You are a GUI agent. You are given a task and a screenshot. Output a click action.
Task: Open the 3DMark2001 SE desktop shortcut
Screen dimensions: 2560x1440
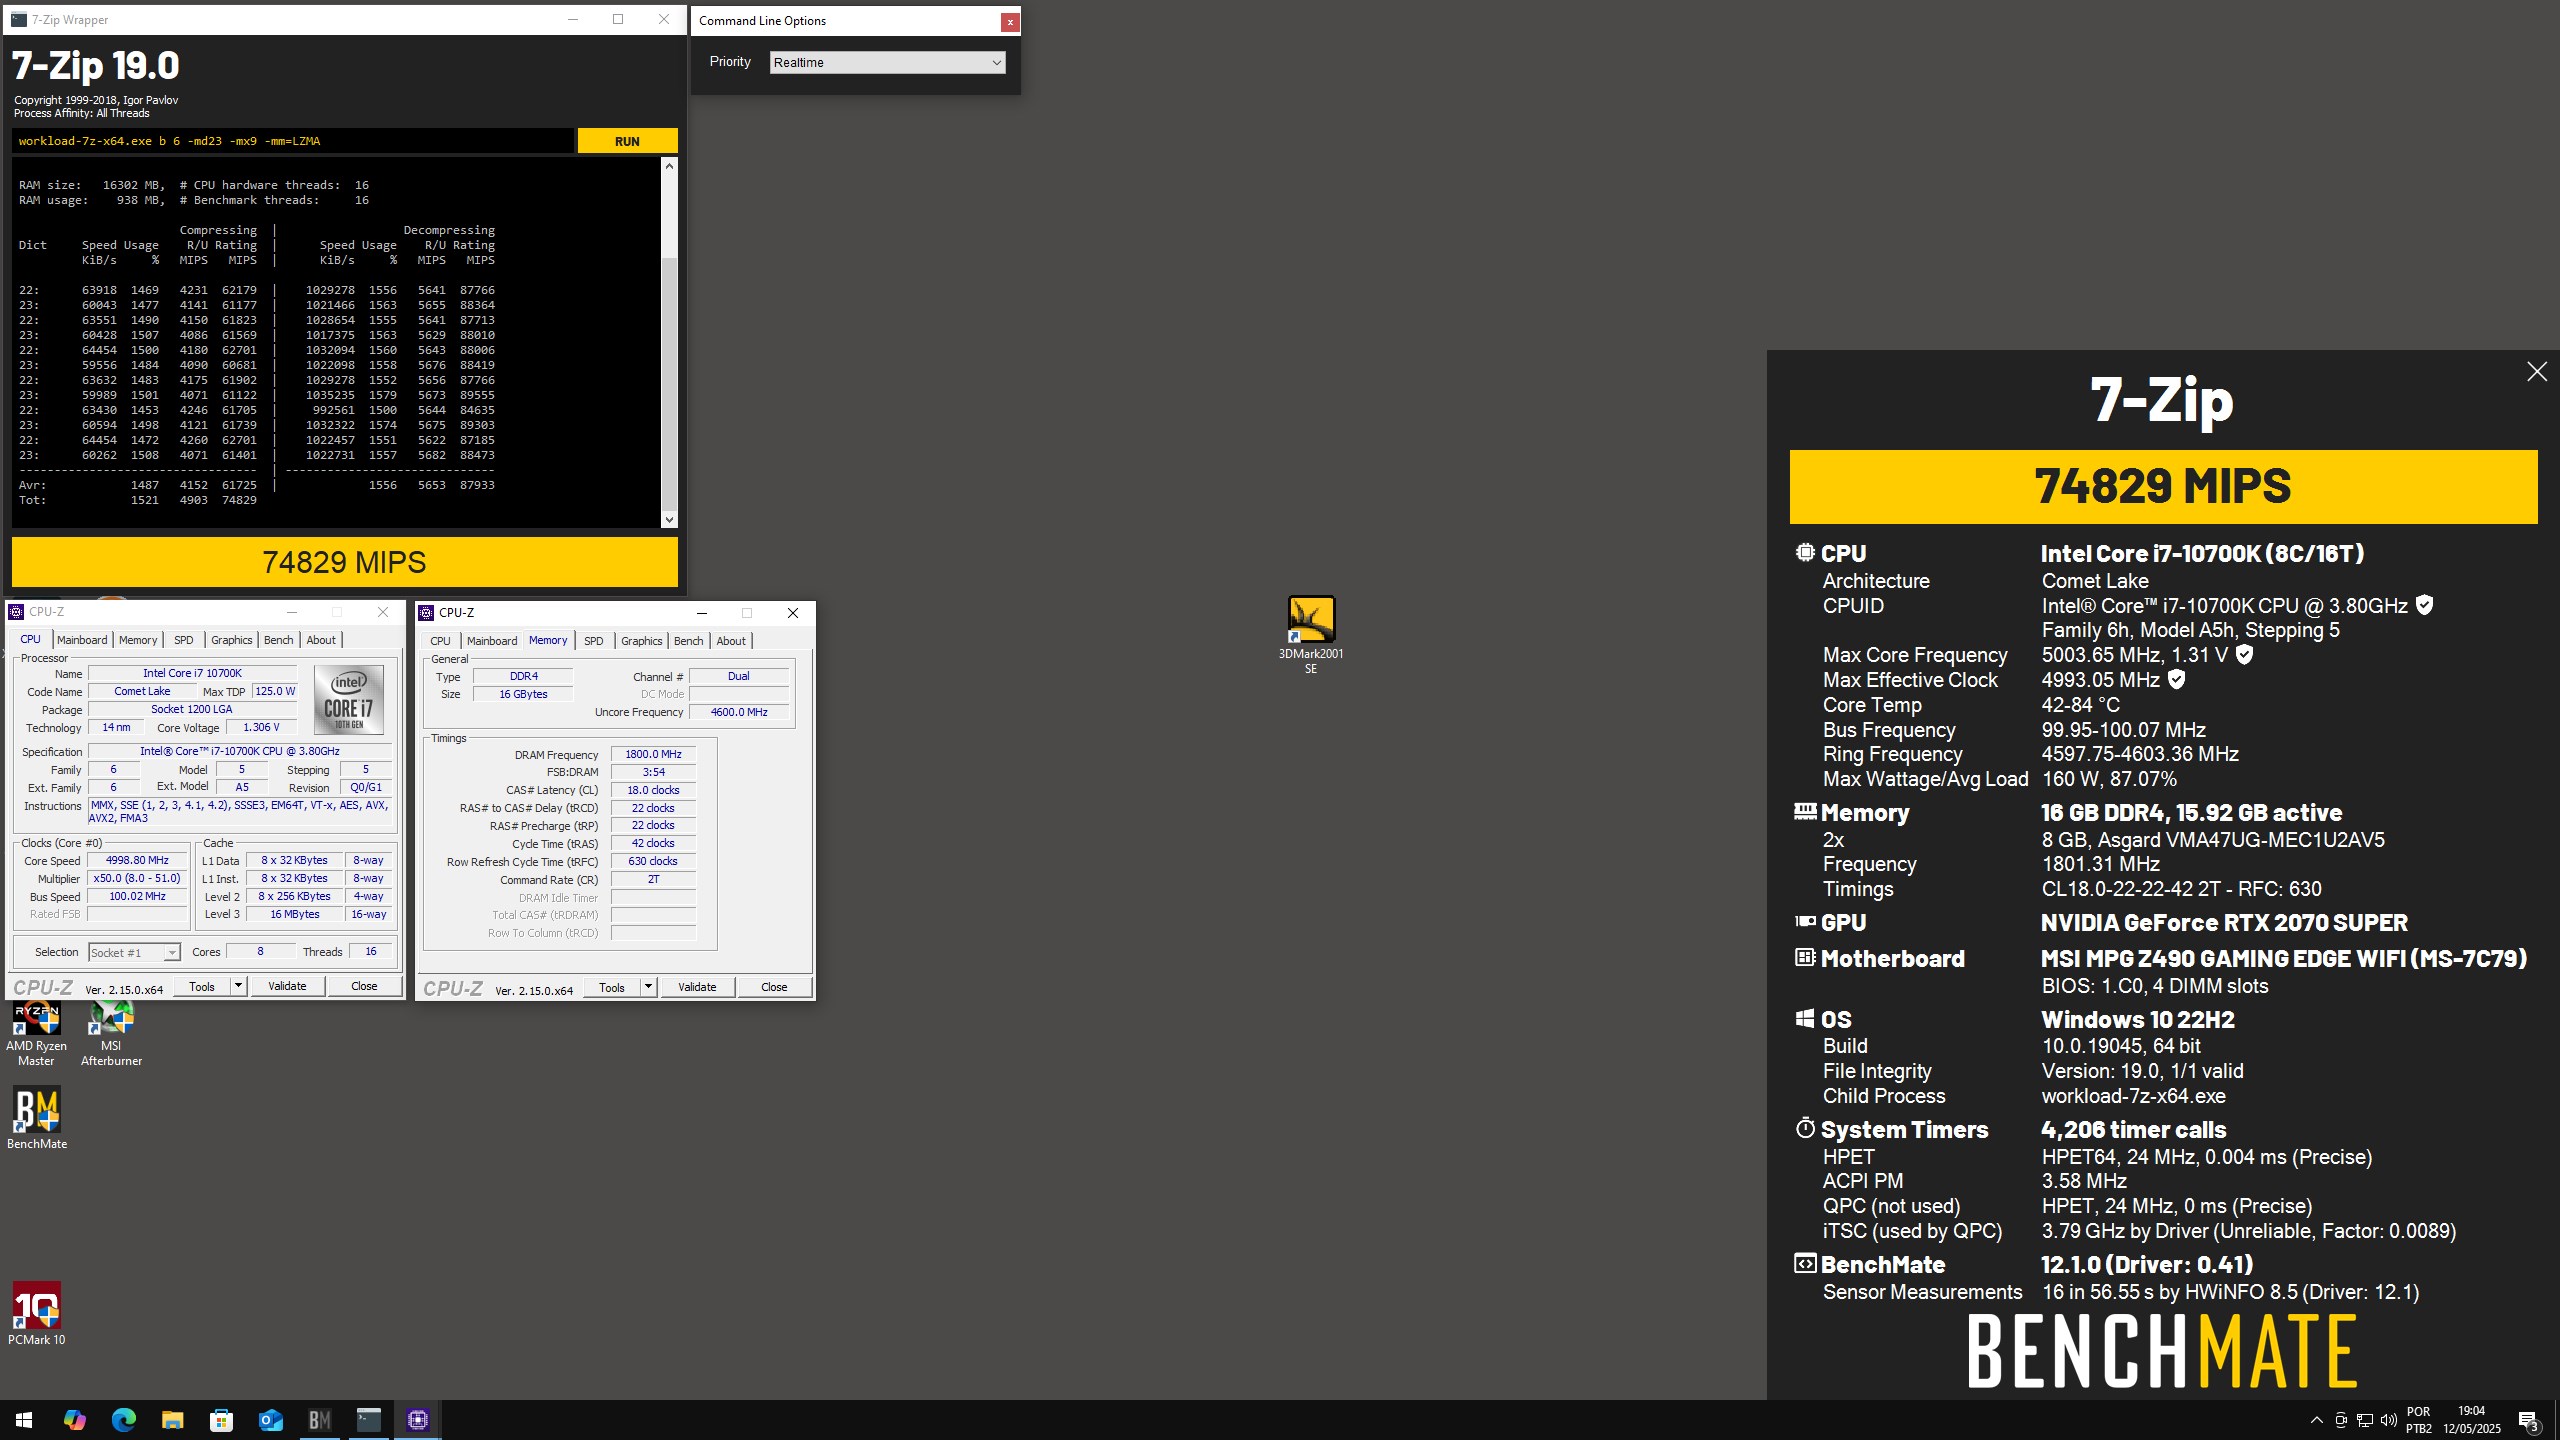point(1310,635)
